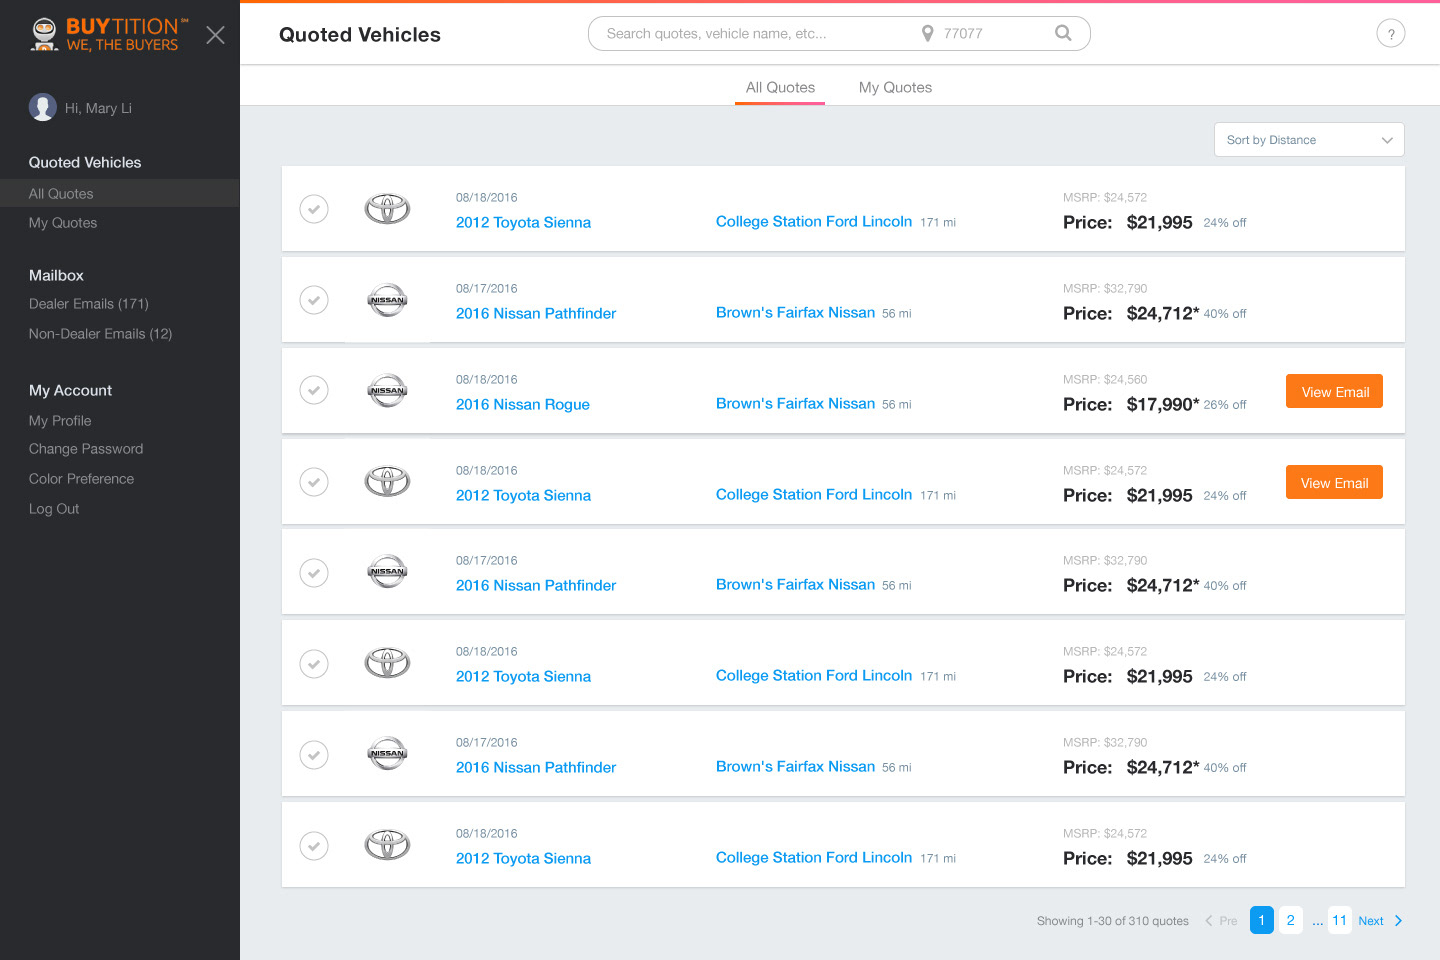Open Dealer Emails in the sidebar
The width and height of the screenshot is (1440, 960).
click(88, 304)
